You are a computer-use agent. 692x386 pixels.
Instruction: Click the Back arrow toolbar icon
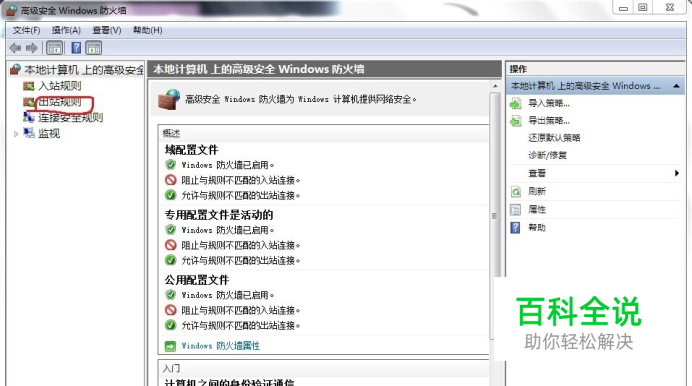coord(15,48)
